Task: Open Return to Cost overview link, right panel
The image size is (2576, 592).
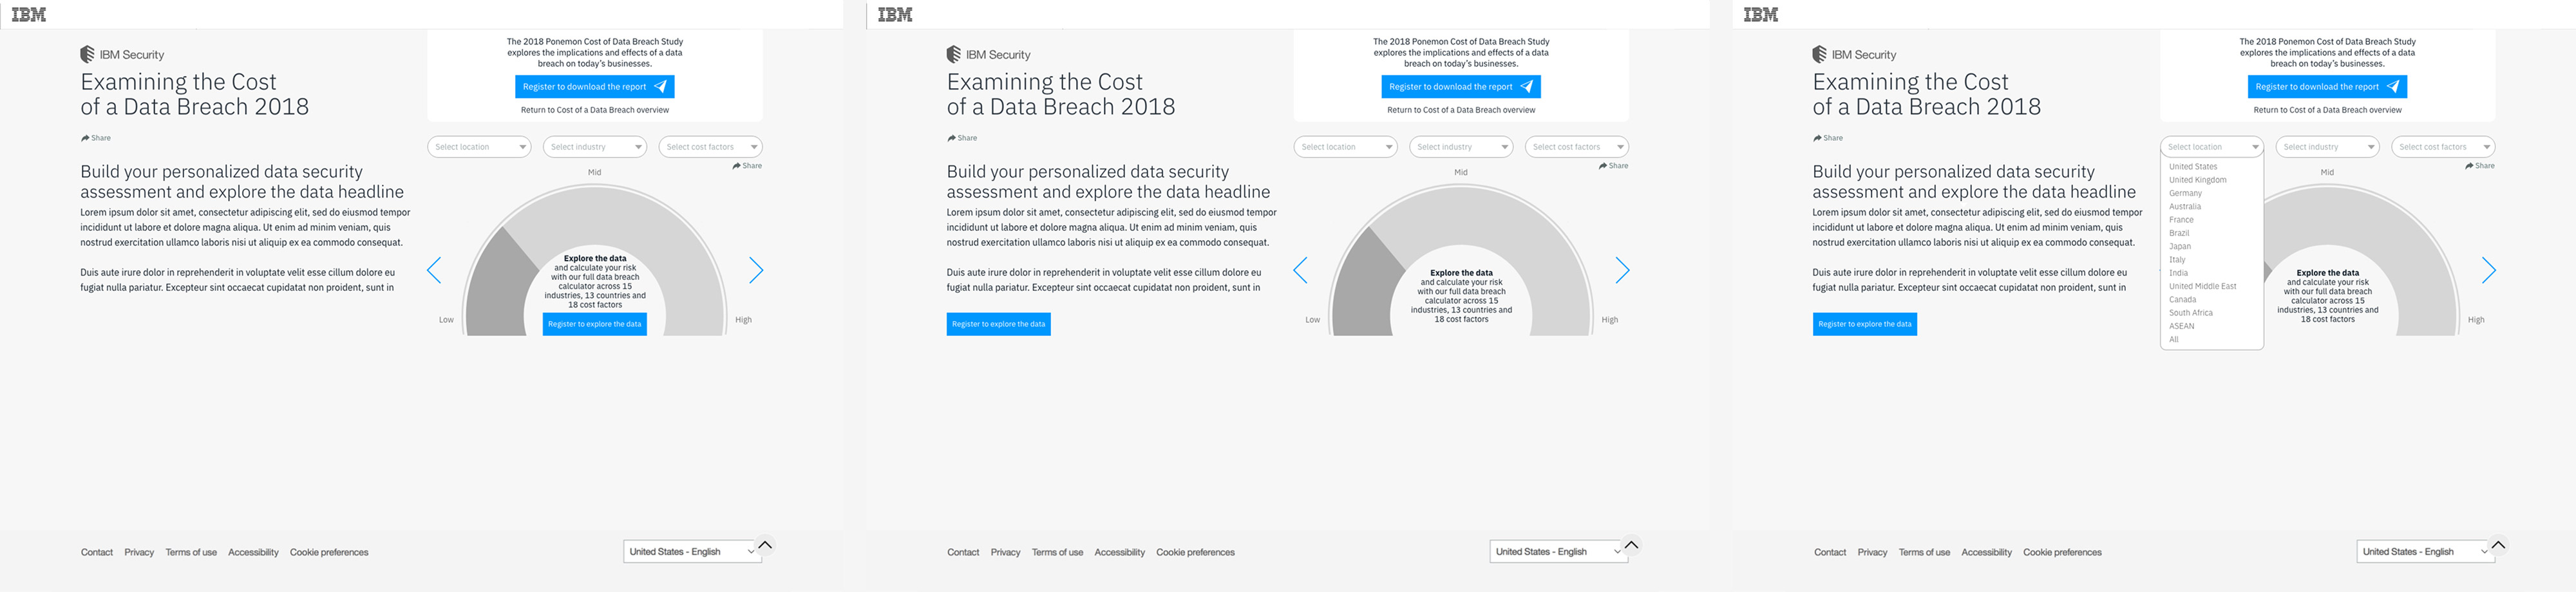Action: click(2327, 110)
